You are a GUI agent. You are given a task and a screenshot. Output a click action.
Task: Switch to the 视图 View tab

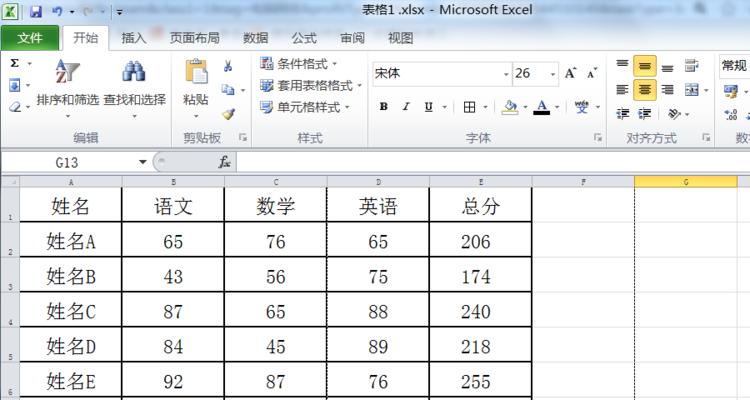(400, 38)
